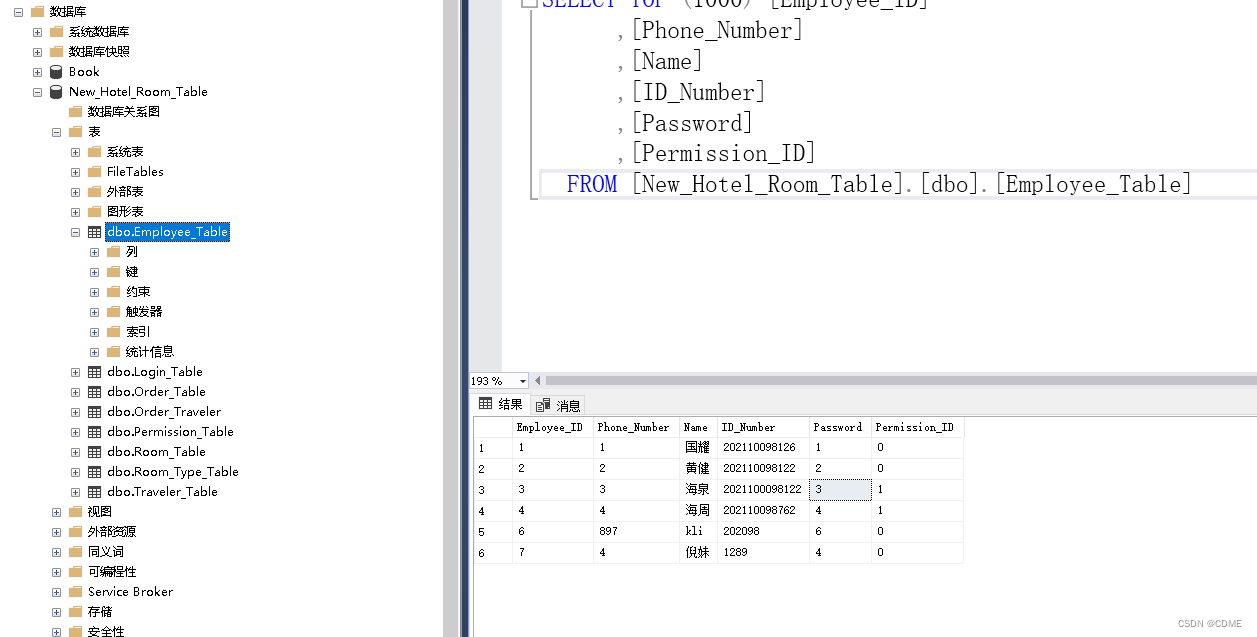Screen dimensions: 1257x637
Task: Select result row header 4
Action: (x=493, y=511)
